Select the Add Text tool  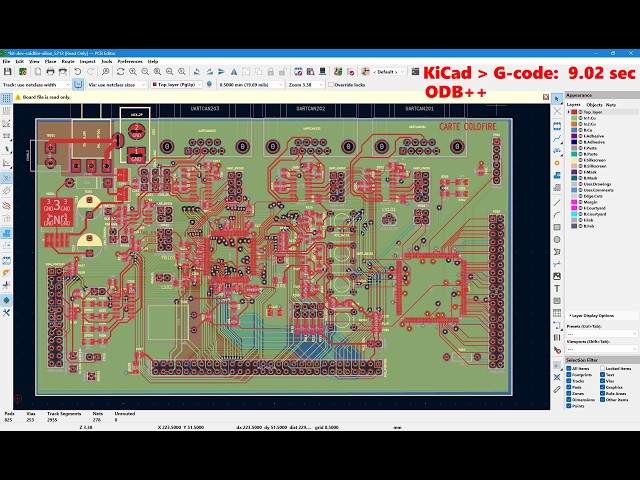coord(557,289)
